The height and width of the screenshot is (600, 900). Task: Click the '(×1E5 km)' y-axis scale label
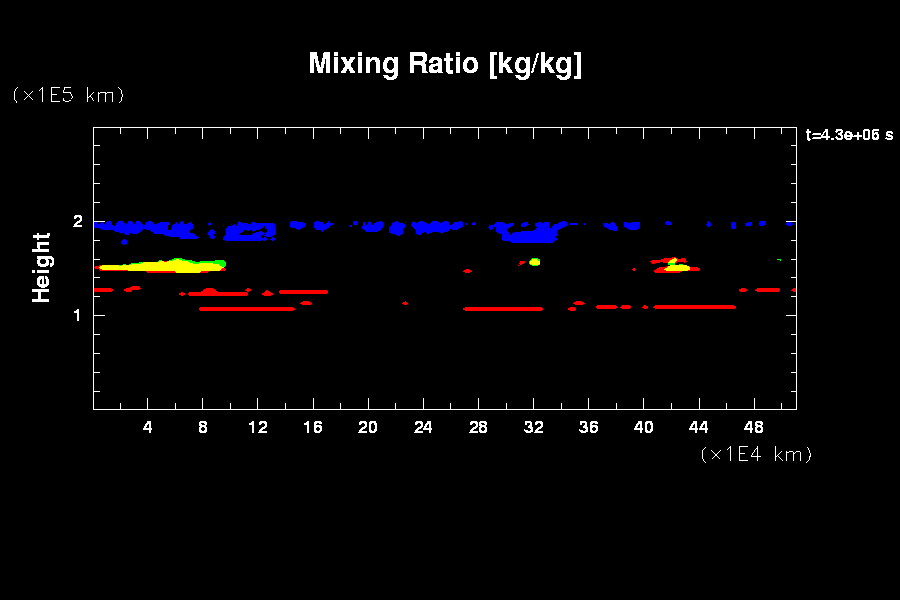(x=68, y=95)
